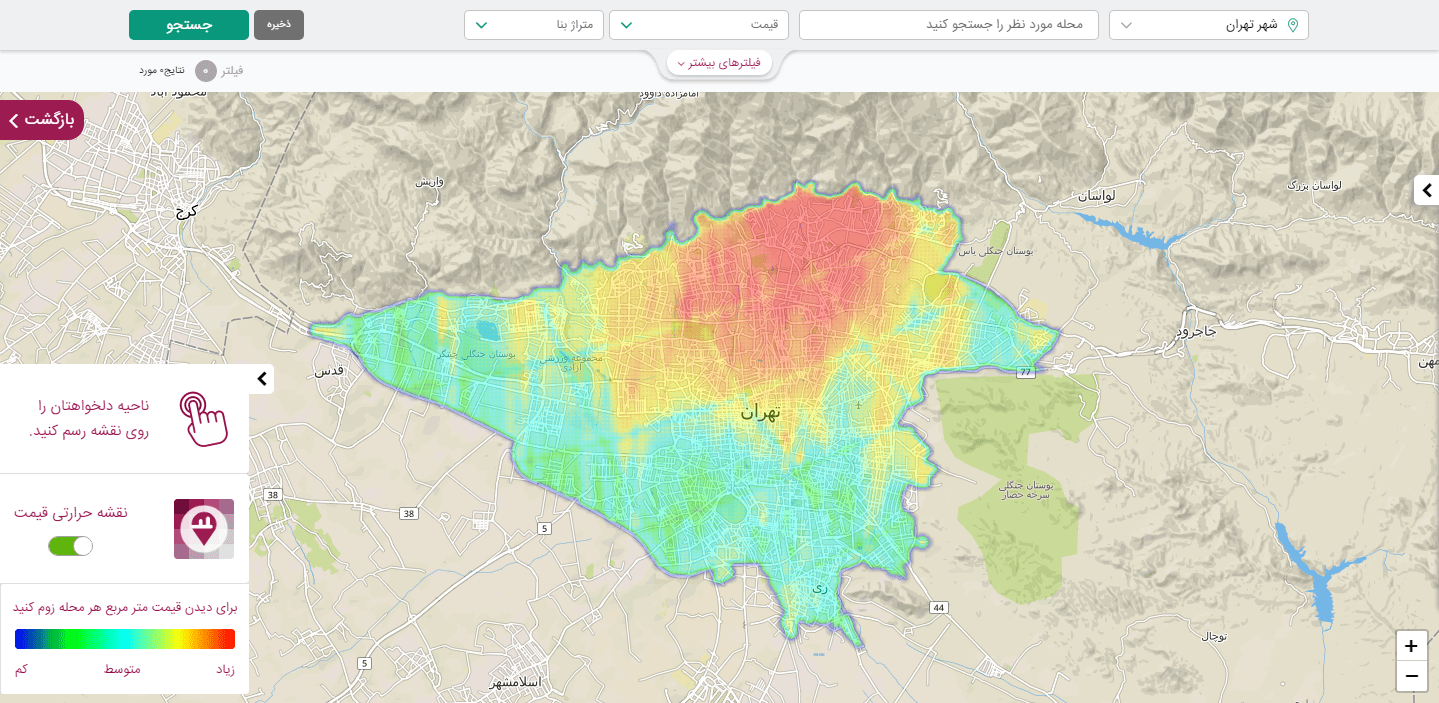Open the قیمت price dropdown
Image resolution: width=1439 pixels, height=703 pixels.
tap(698, 25)
